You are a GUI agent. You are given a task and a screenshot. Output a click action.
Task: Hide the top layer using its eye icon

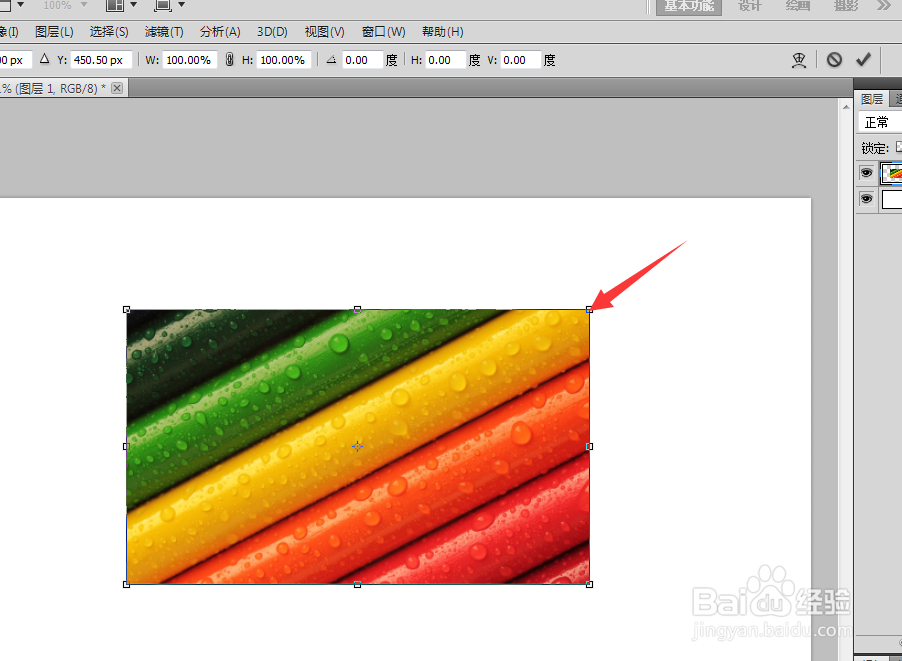tap(866, 173)
